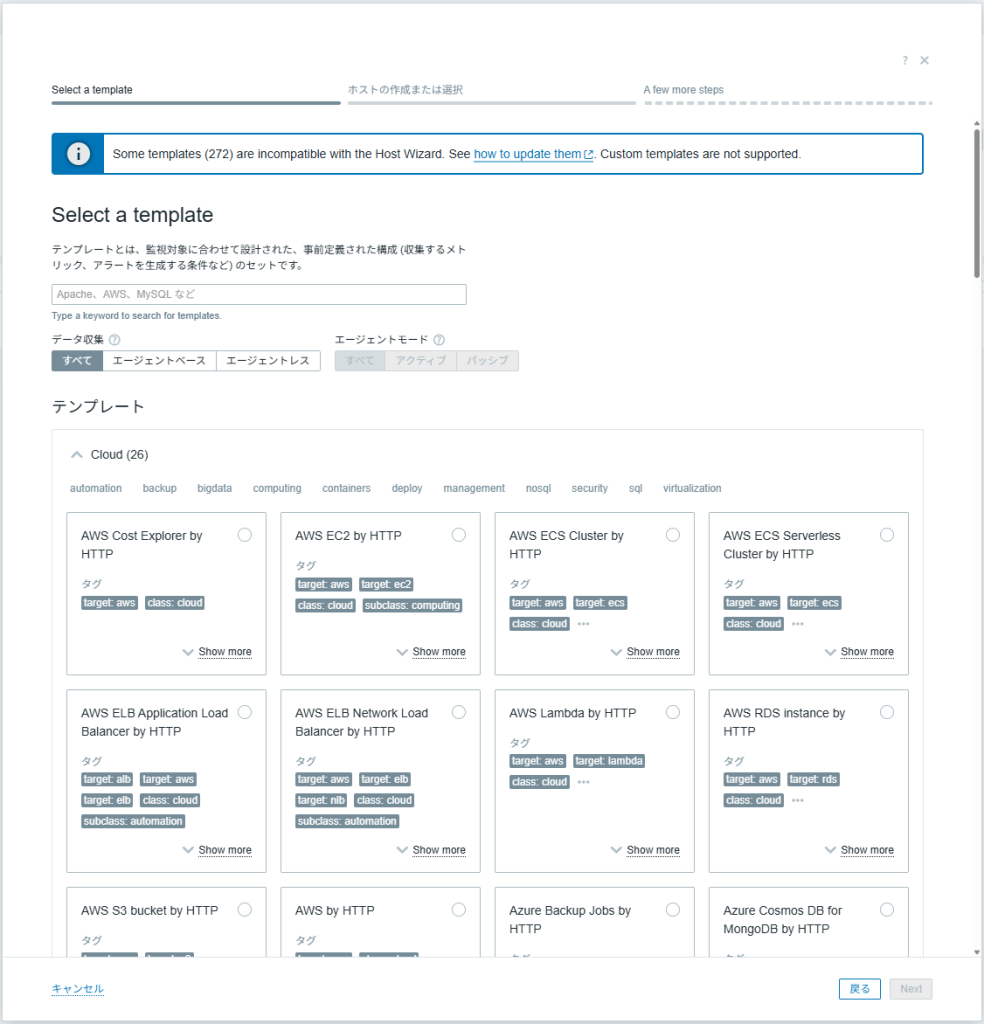Click the 'target: alb' tag on ELB Application card
Viewport: 984px width, 1024px height.
tap(107, 779)
